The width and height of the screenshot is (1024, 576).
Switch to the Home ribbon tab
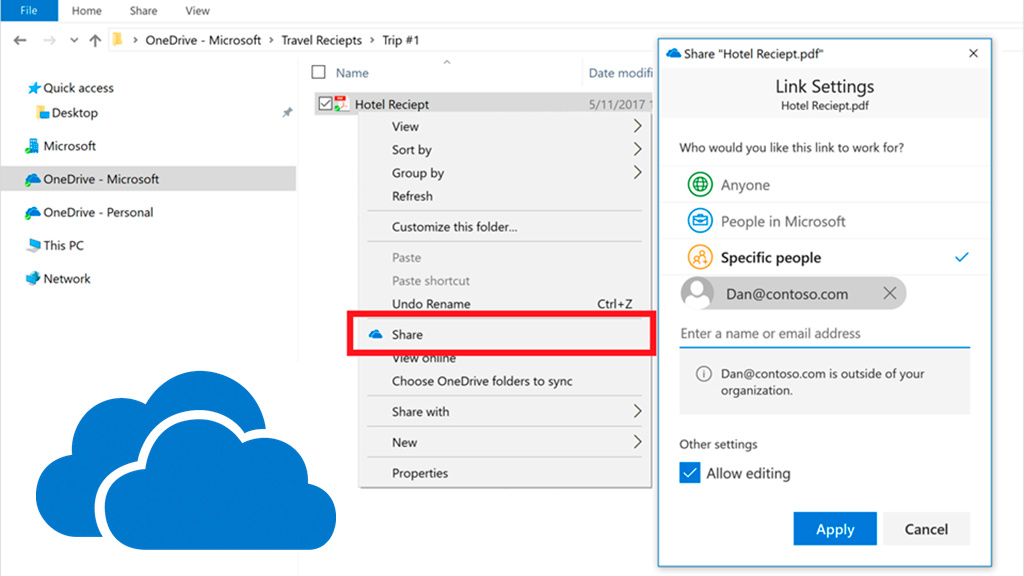[86, 10]
